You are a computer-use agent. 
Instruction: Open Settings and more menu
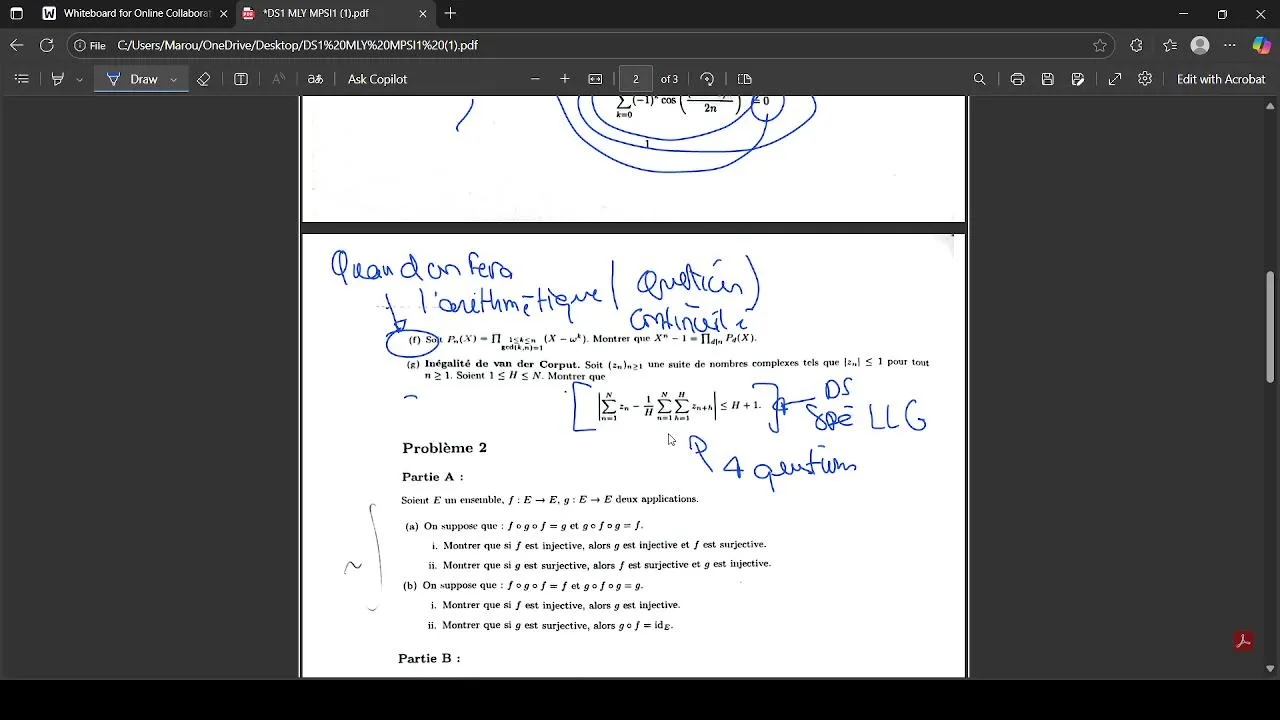pyautogui.click(x=1231, y=45)
